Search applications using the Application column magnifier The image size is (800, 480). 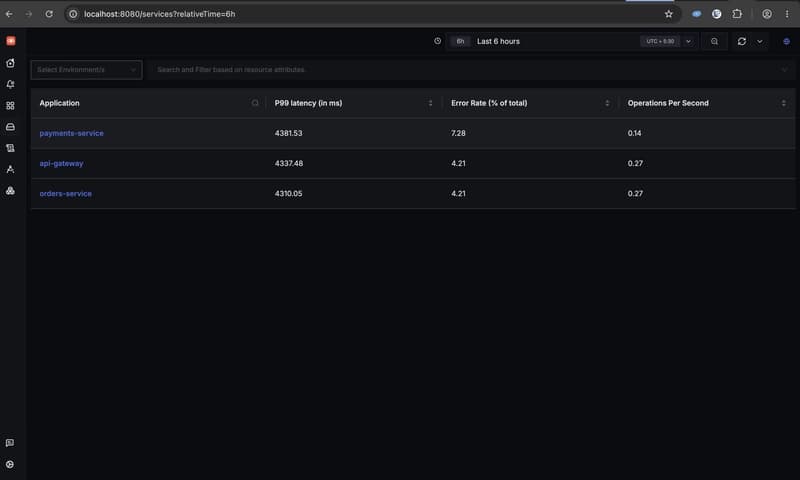click(255, 103)
